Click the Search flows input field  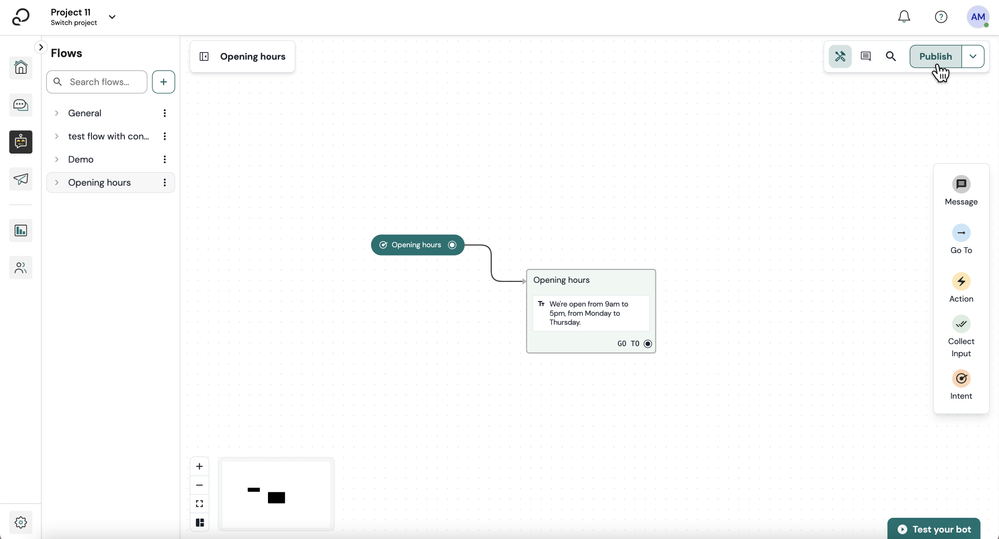pyautogui.click(x=97, y=82)
